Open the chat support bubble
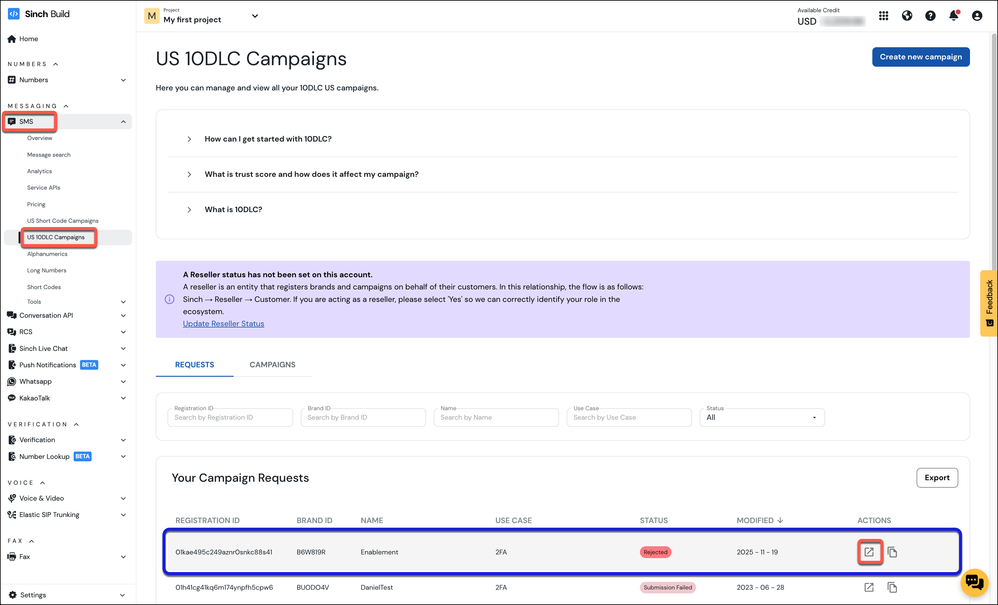The height and width of the screenshot is (605, 998). point(973,581)
